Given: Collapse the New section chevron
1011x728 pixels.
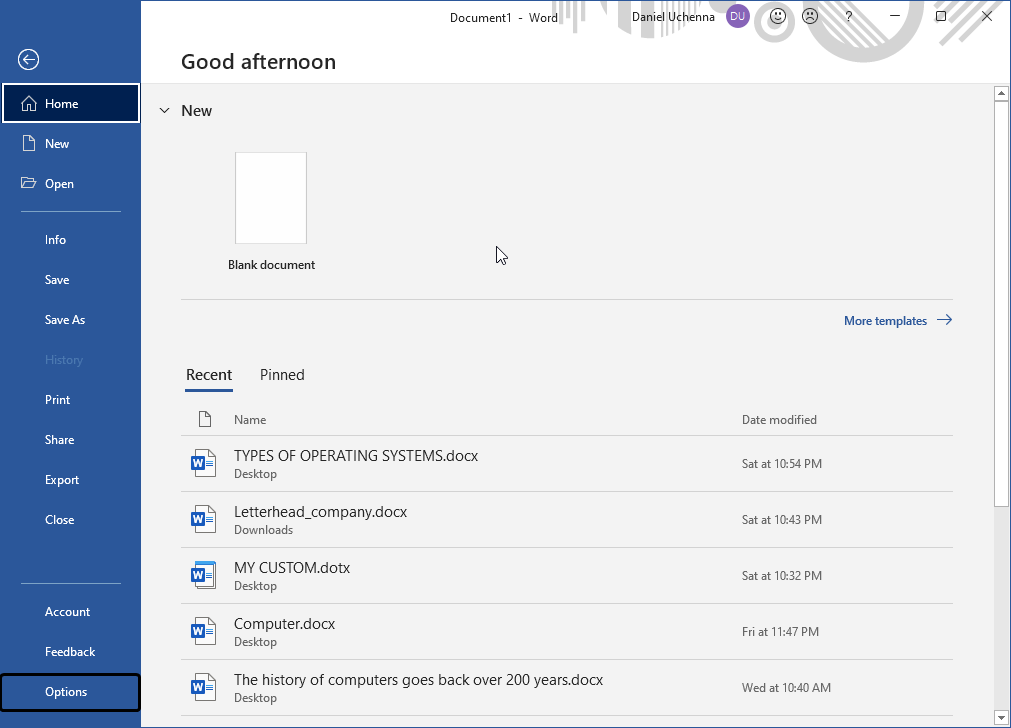Looking at the screenshot, I should pos(164,111).
